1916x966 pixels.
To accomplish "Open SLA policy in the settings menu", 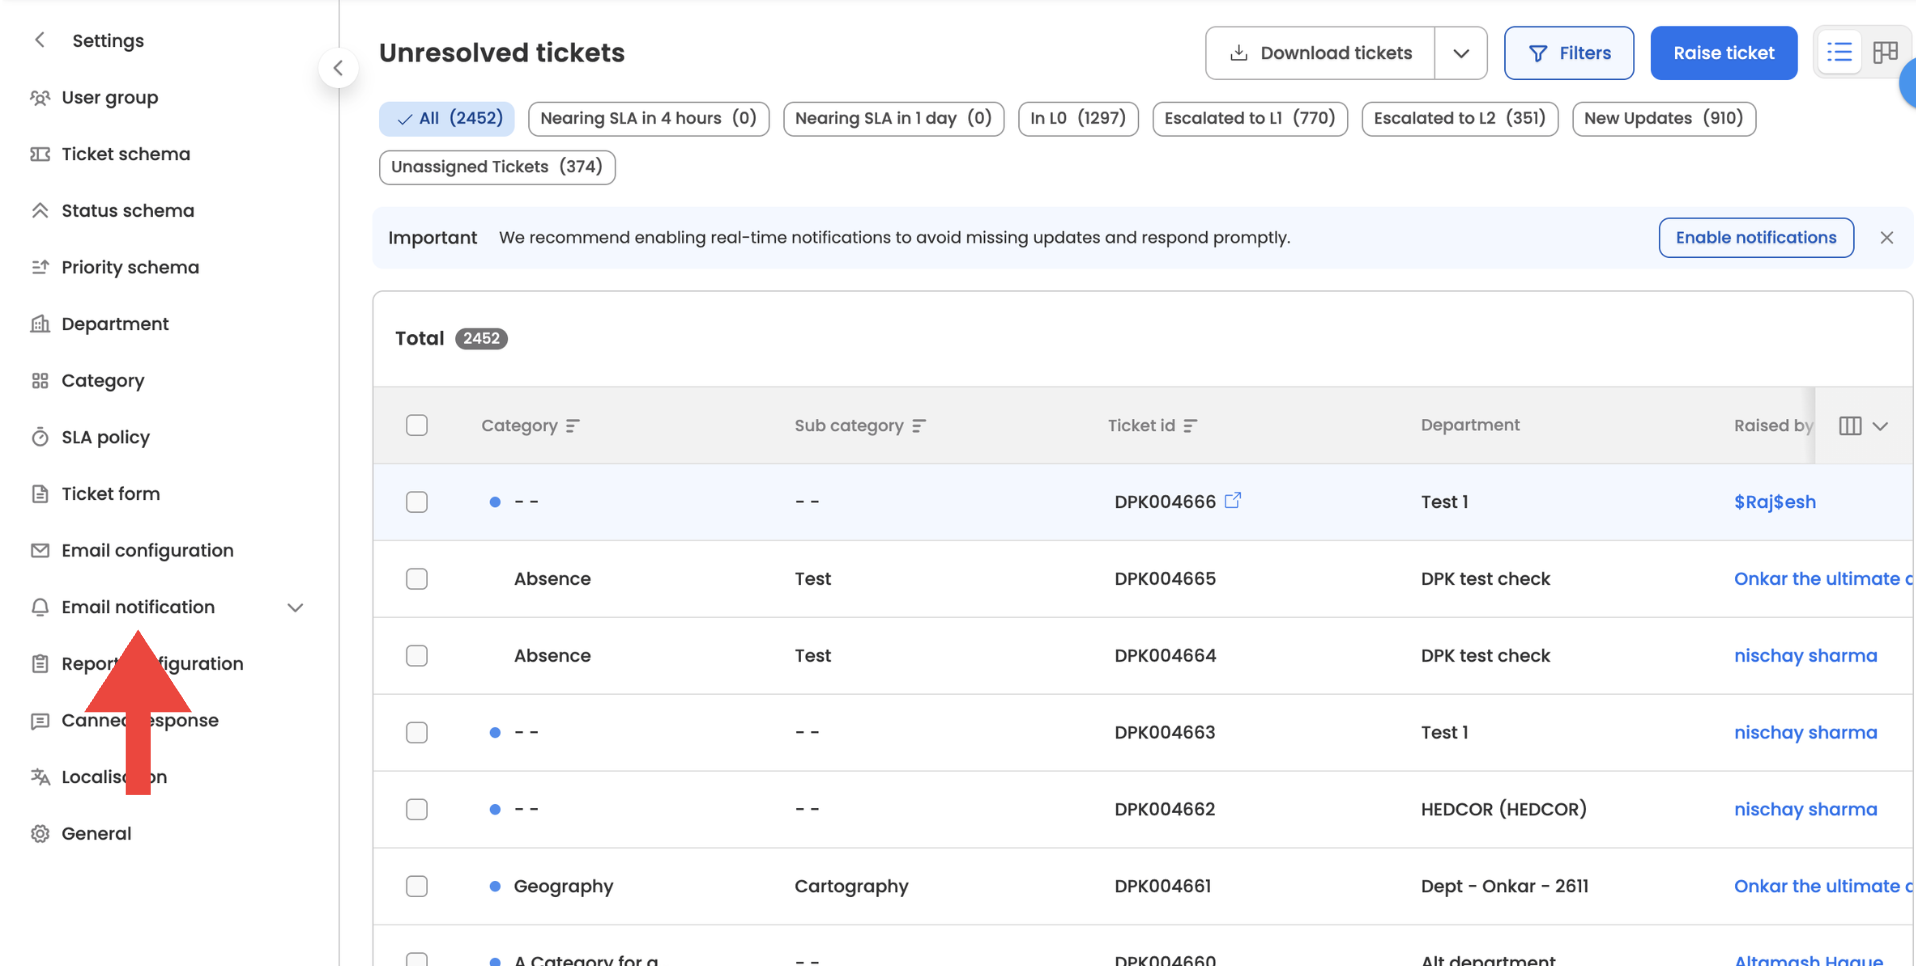I will pyautogui.click(x=105, y=437).
